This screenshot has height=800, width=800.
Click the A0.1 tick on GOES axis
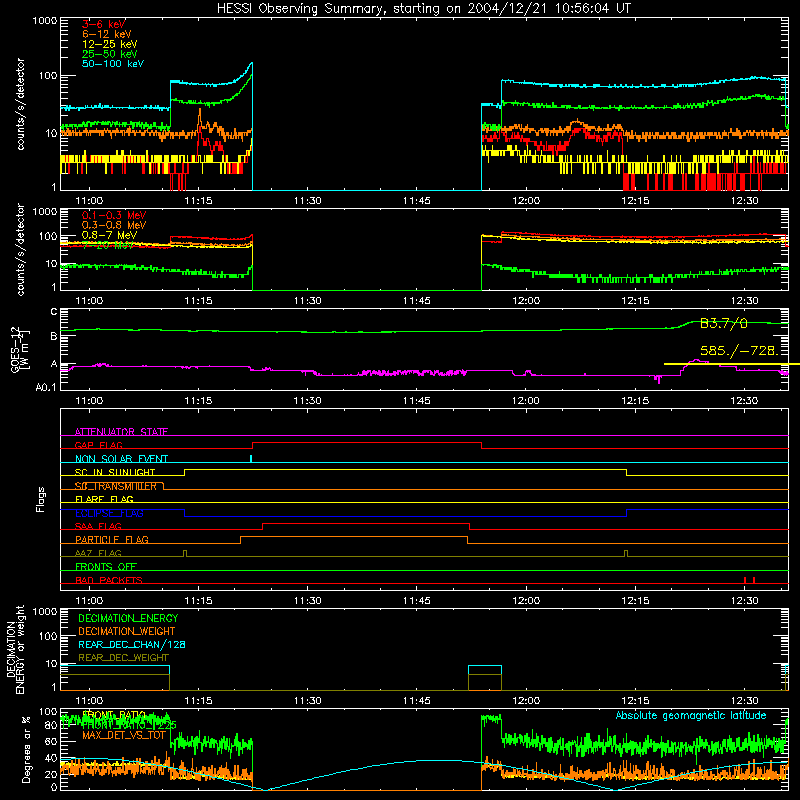click(x=46, y=387)
